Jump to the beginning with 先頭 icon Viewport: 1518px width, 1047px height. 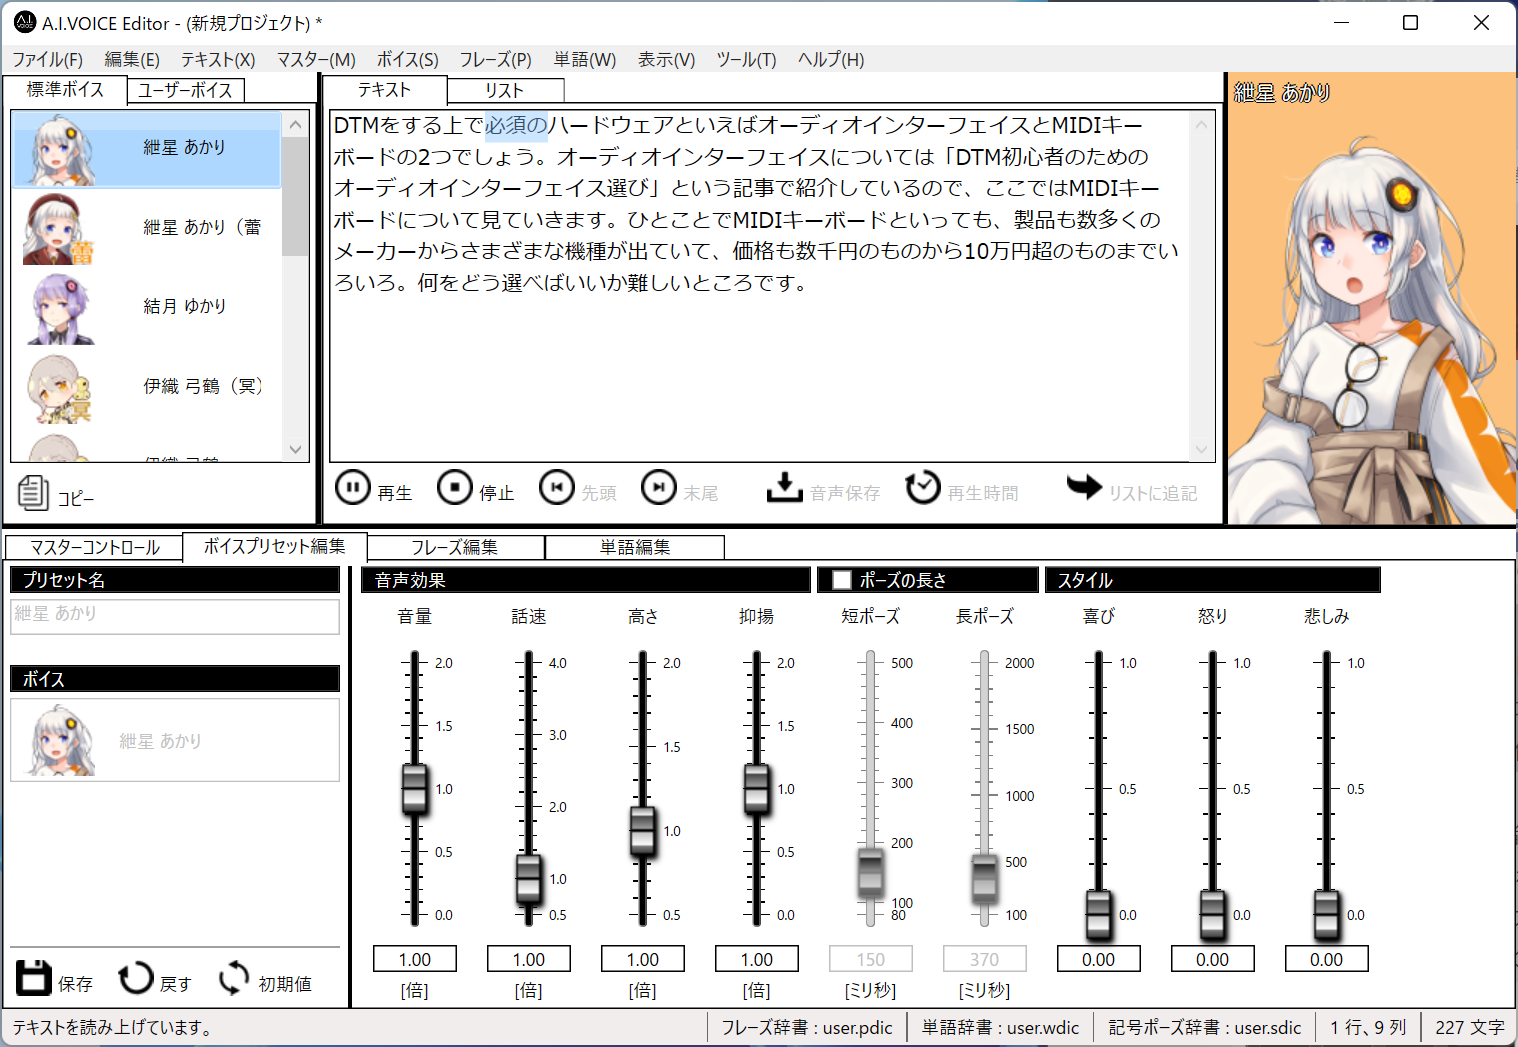(x=557, y=487)
